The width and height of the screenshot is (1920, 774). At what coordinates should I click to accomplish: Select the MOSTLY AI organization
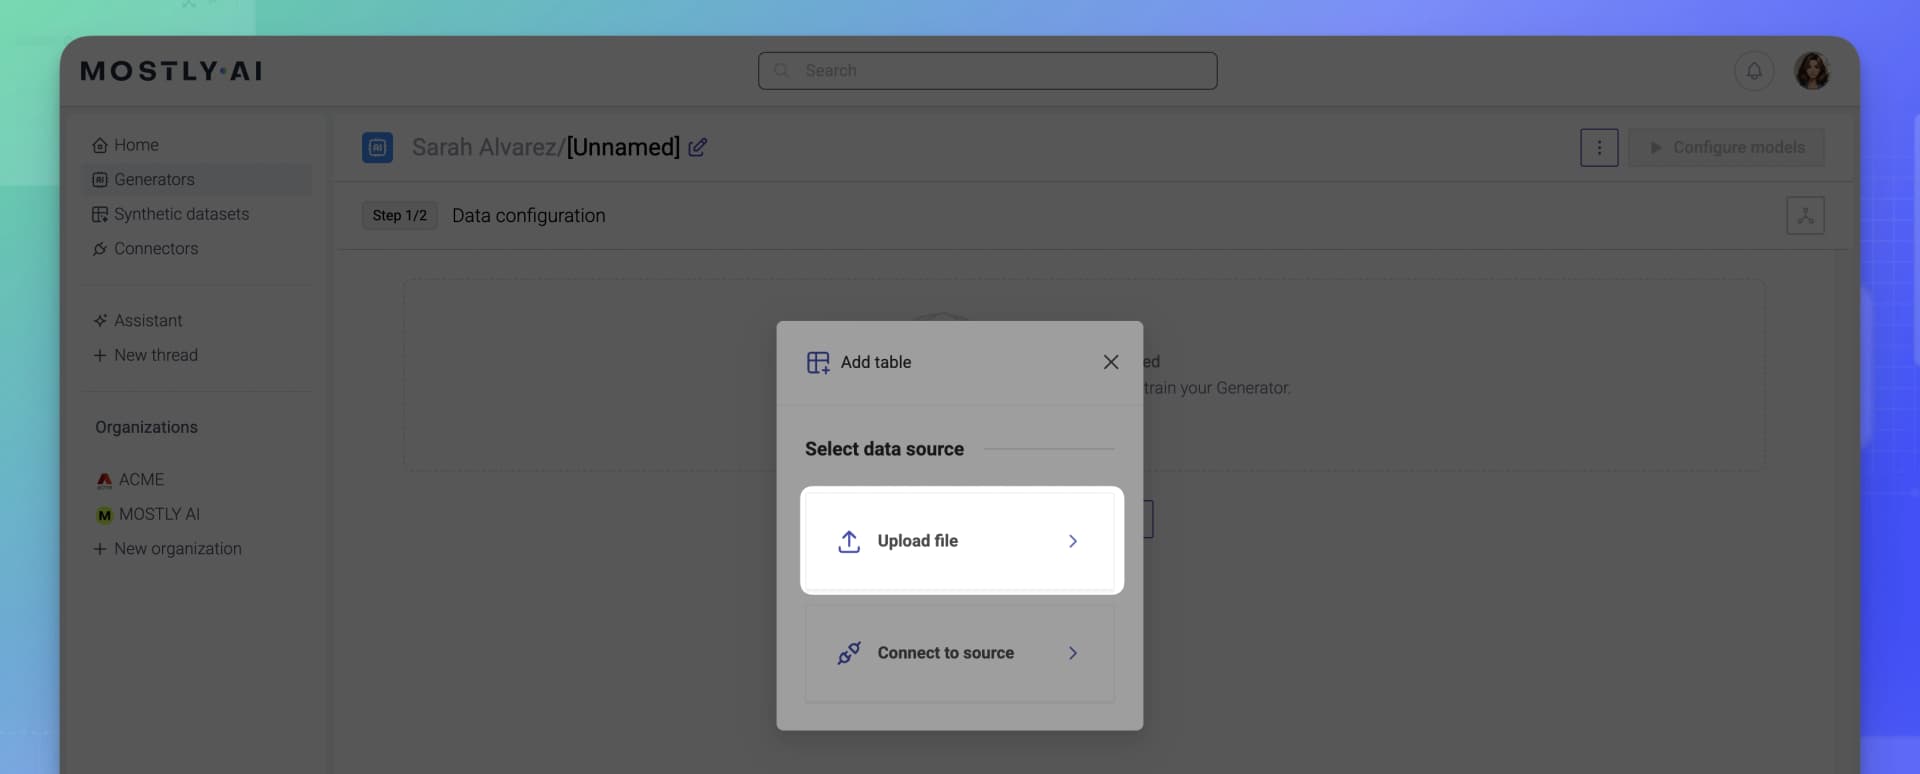coord(148,514)
